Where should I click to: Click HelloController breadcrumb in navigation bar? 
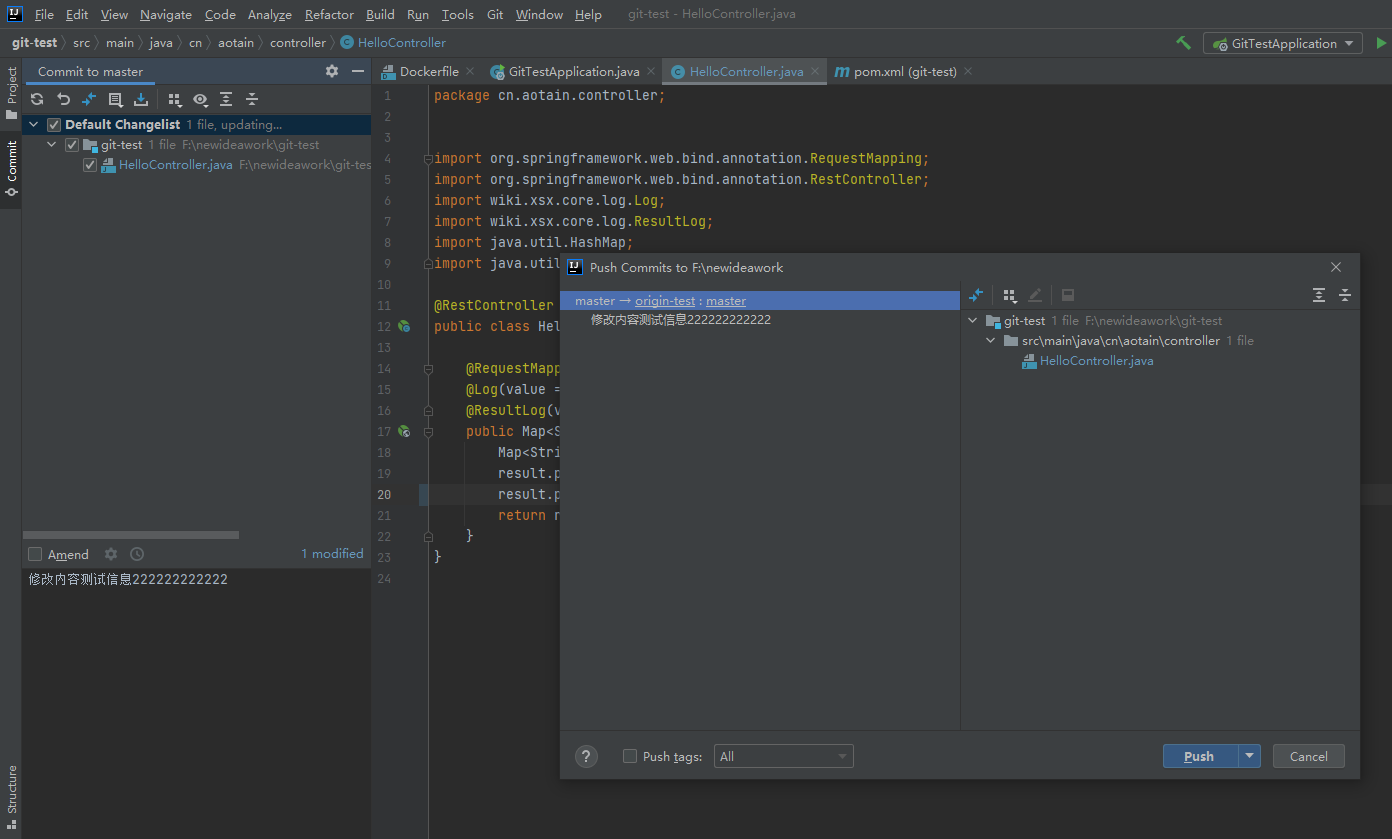tap(393, 43)
